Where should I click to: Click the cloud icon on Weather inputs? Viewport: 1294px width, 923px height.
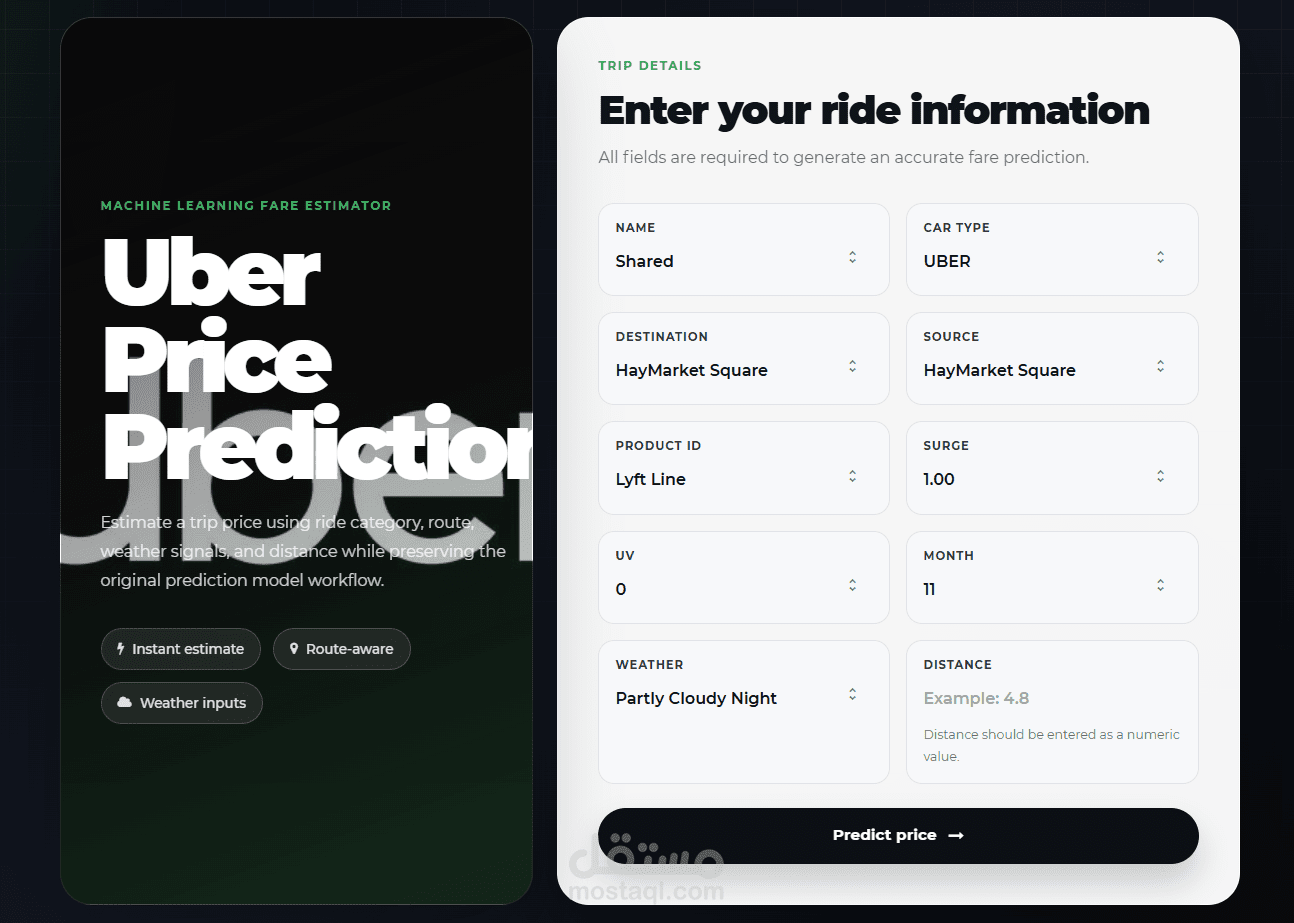tap(124, 703)
